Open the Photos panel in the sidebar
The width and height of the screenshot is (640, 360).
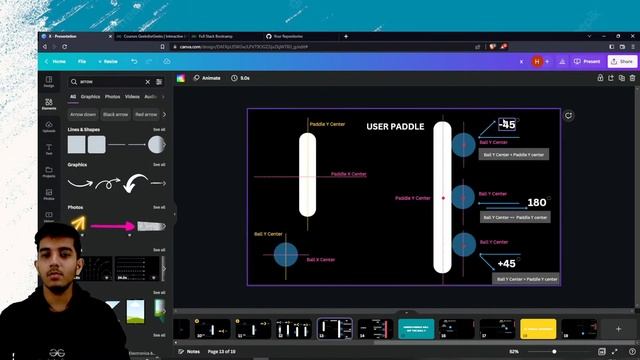(49, 194)
